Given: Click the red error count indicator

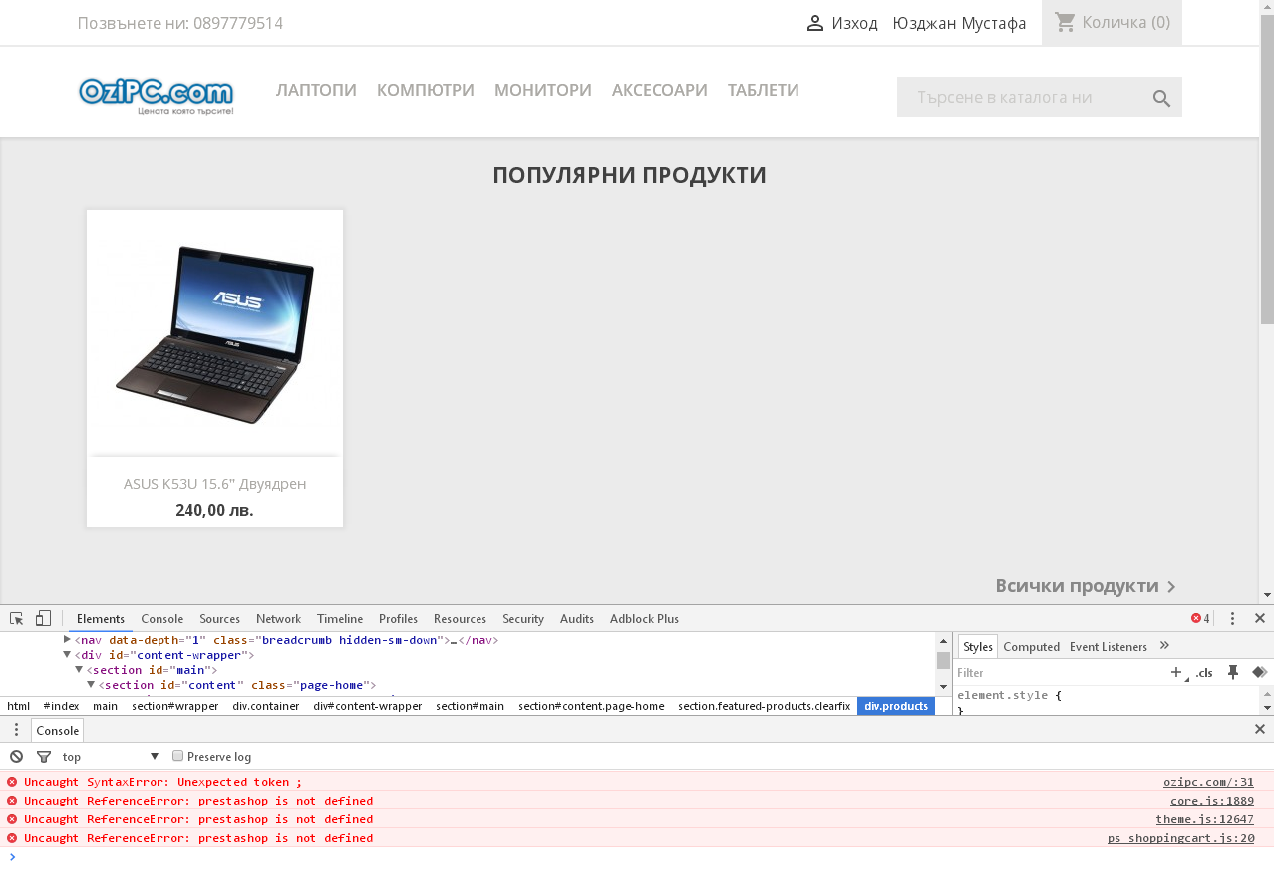Looking at the screenshot, I should click(x=1200, y=618).
